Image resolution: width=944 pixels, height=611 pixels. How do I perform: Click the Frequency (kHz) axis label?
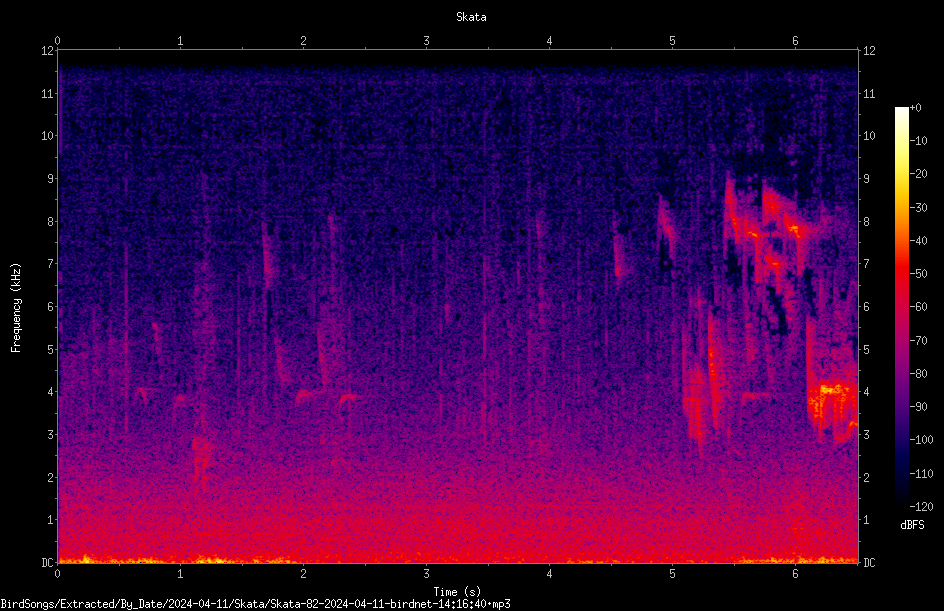click(16, 308)
